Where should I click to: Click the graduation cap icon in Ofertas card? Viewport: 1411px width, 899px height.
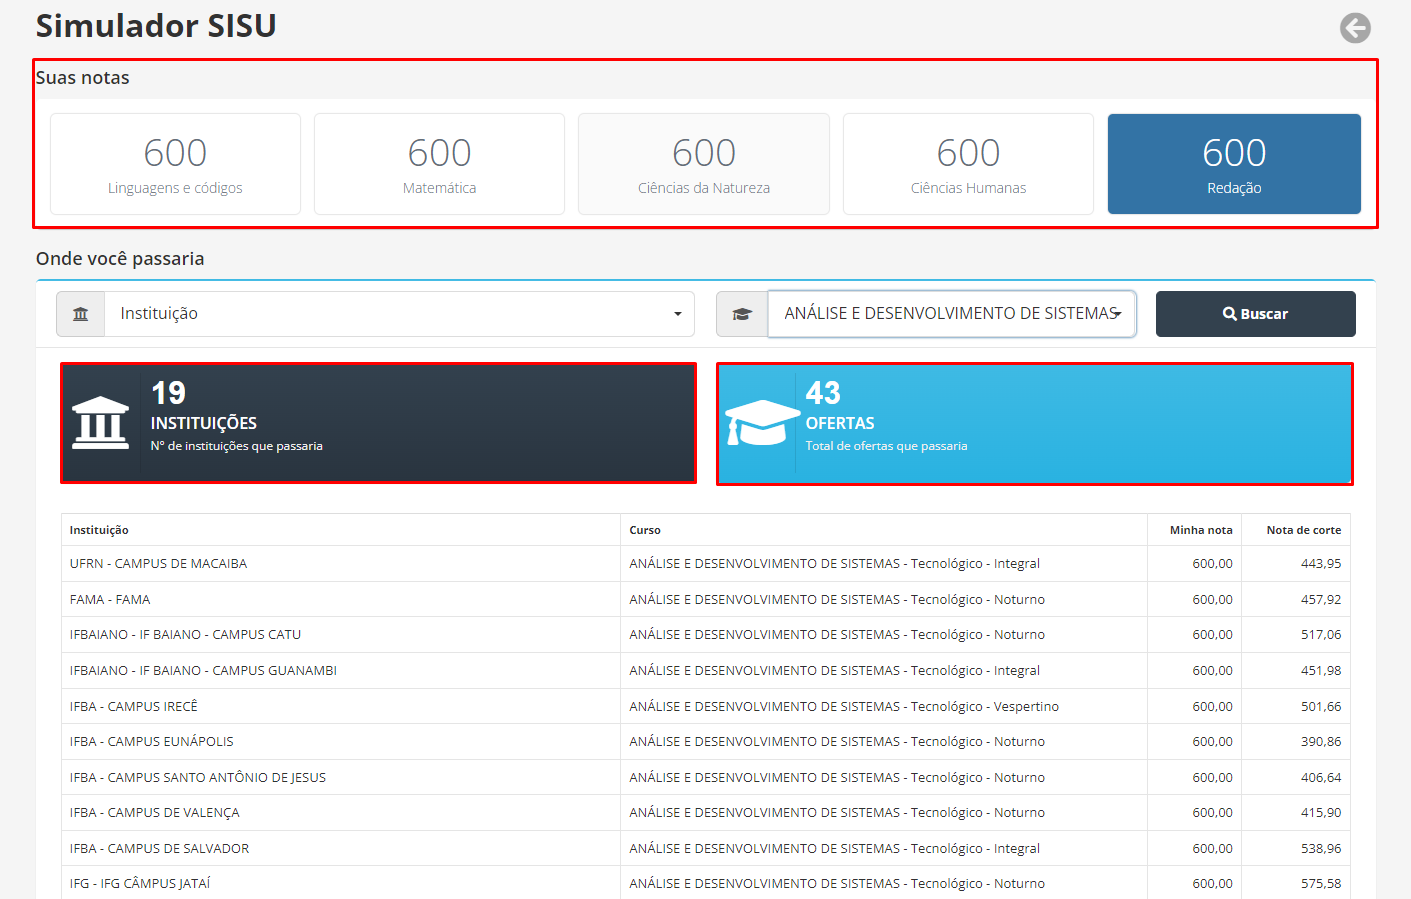point(762,422)
